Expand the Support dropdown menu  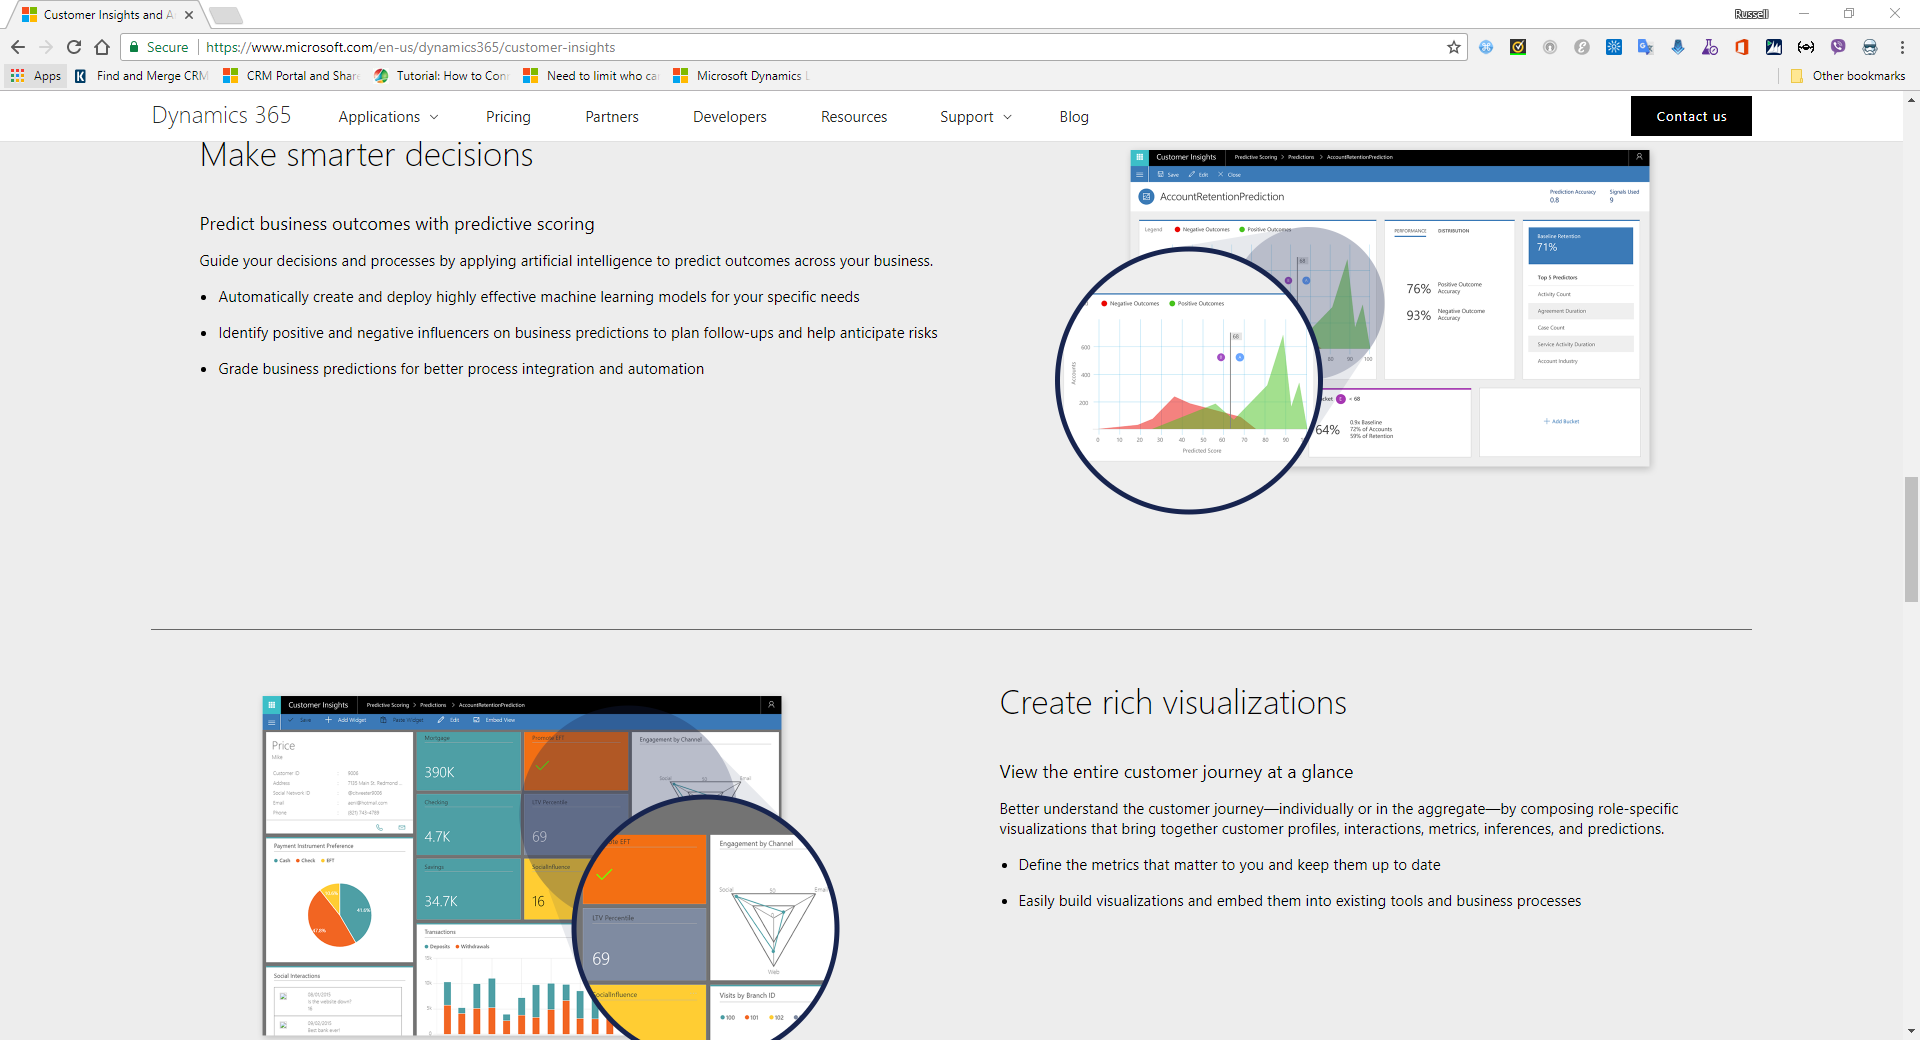point(975,117)
